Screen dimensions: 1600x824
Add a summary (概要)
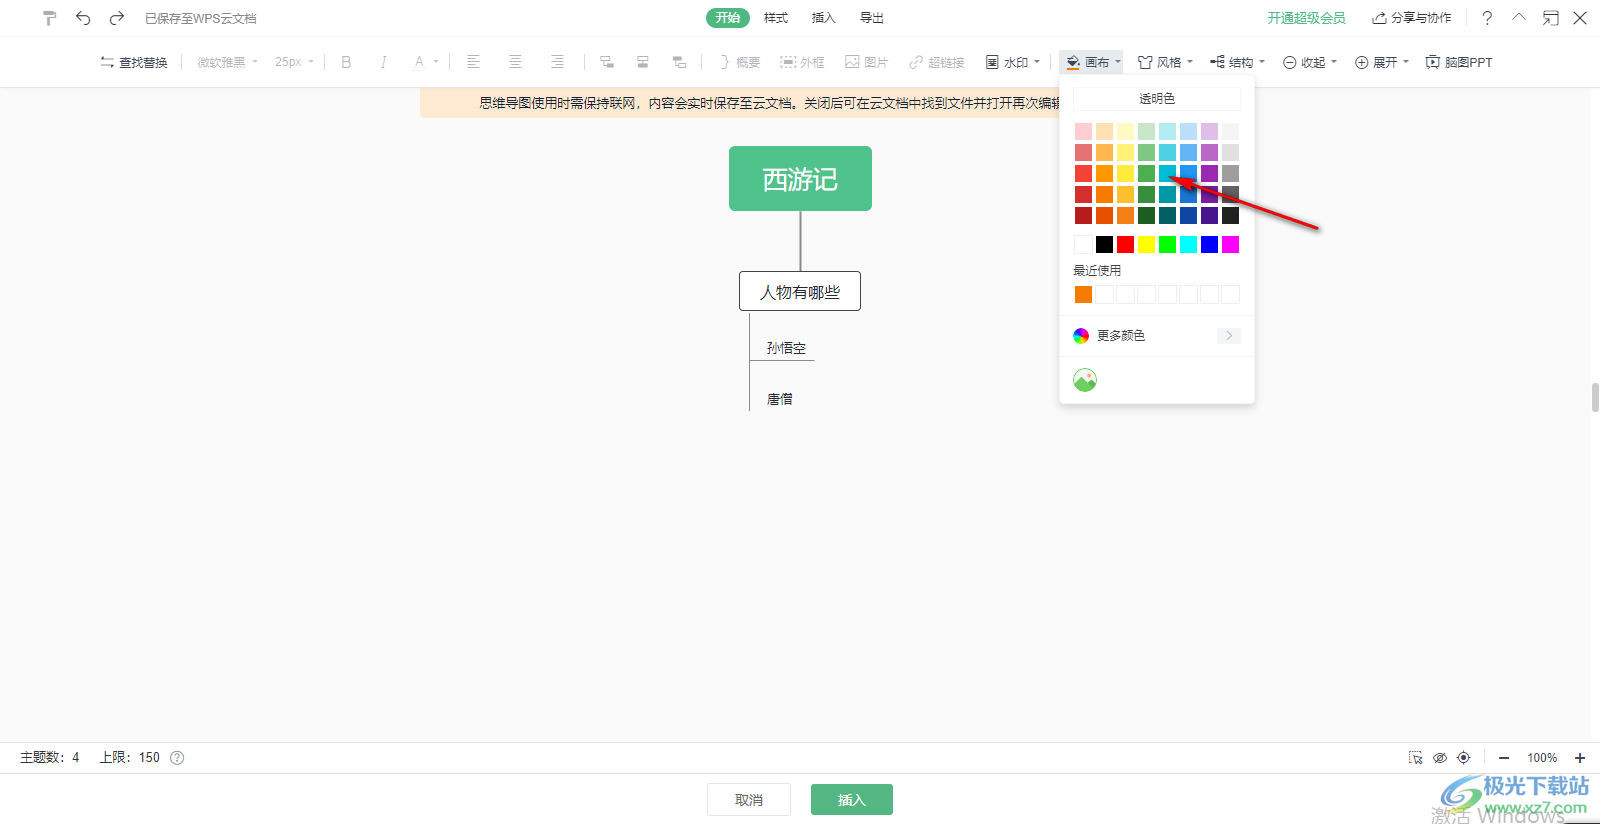coord(739,62)
